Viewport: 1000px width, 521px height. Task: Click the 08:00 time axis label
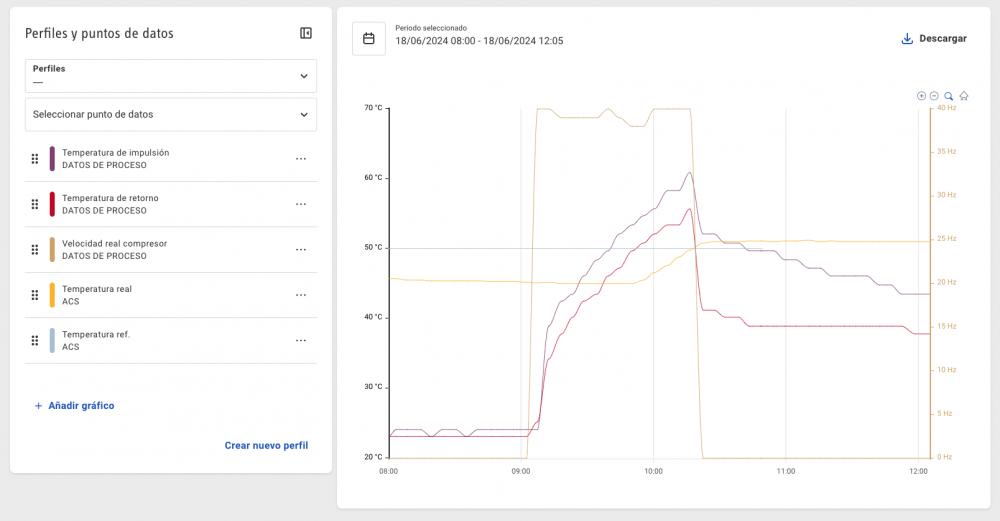pos(388,471)
